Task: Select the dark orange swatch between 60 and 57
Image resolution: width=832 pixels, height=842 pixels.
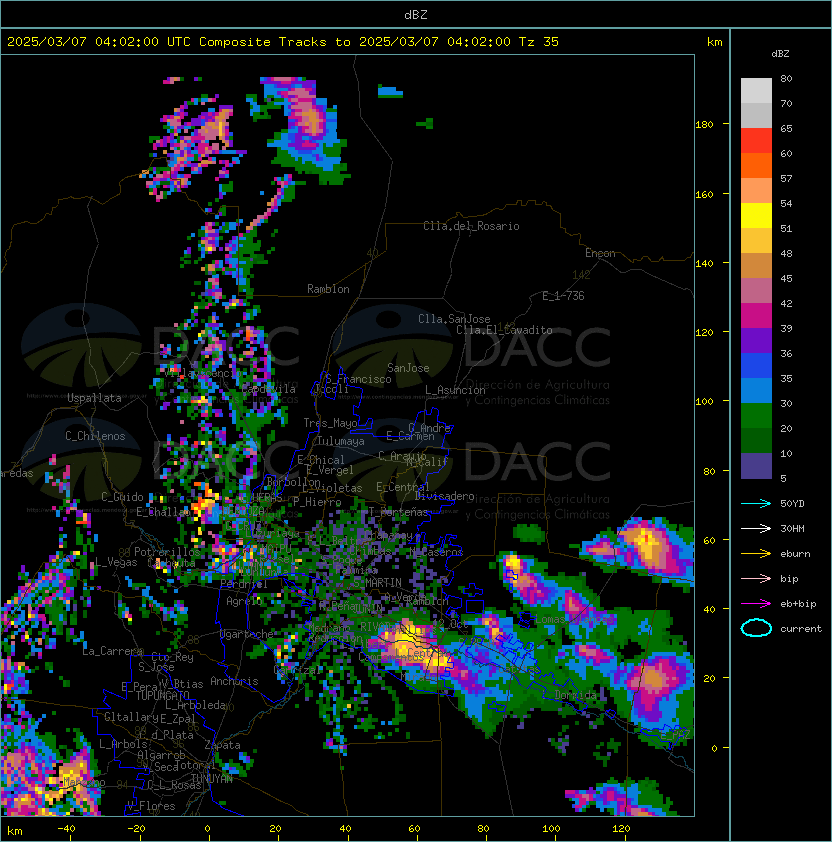Action: coord(756,166)
